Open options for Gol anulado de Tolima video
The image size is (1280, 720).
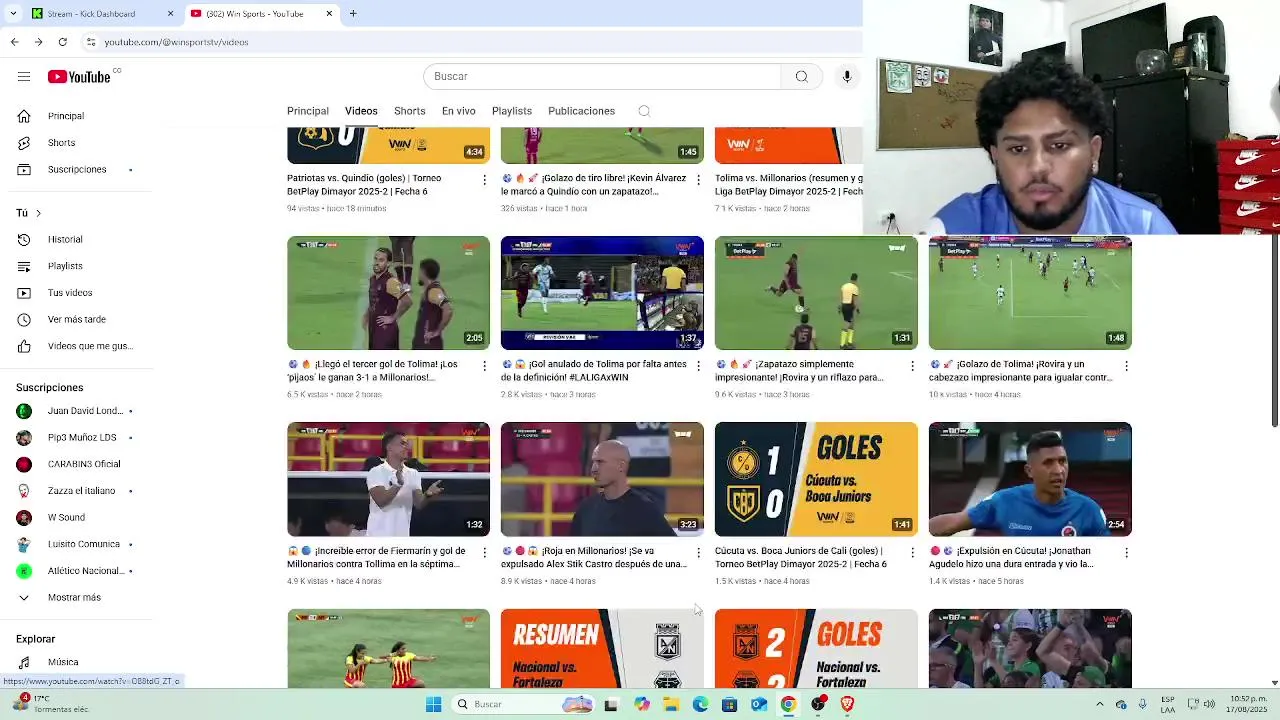[x=698, y=366]
